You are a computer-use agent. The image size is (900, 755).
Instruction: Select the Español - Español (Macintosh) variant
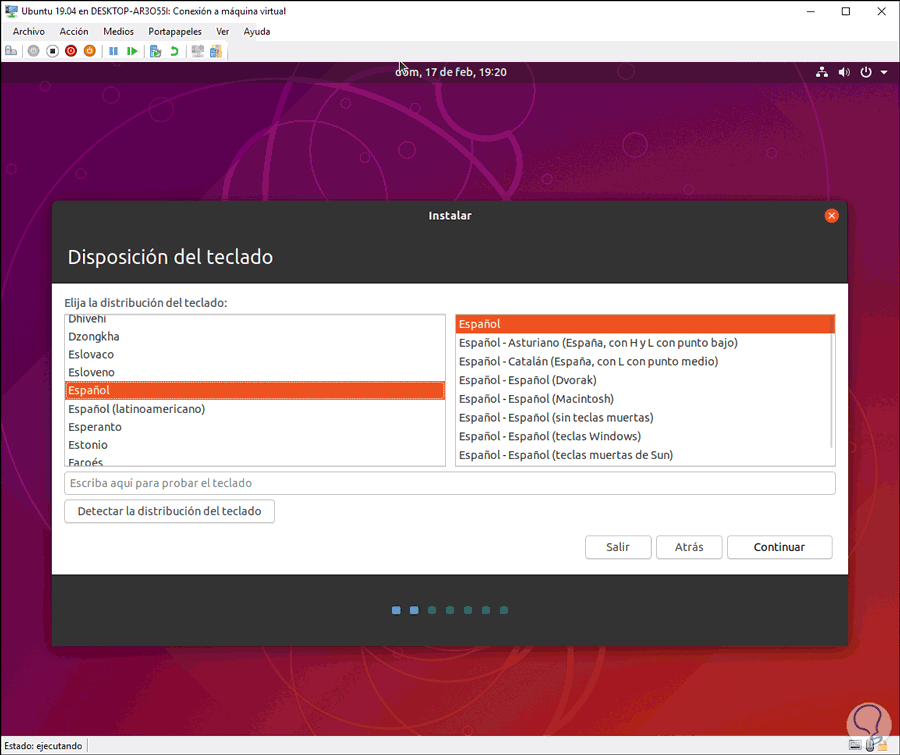tap(643, 398)
